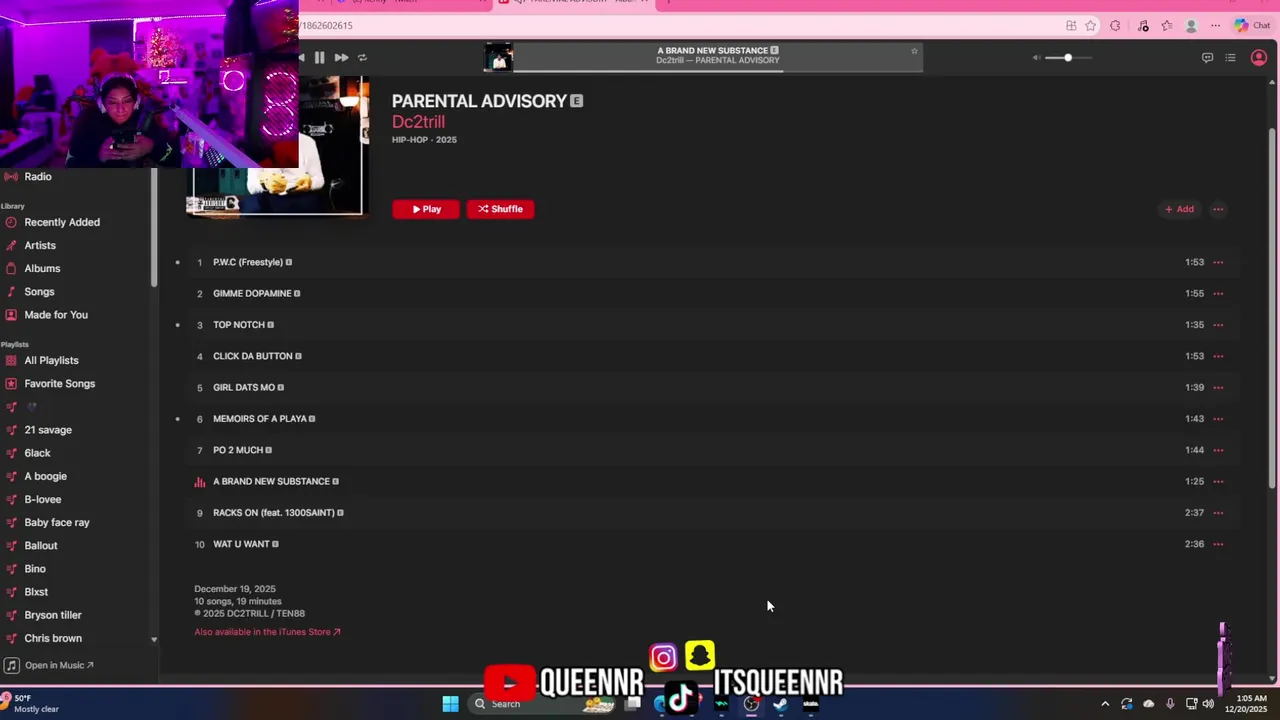
Task: Open more options for CLICK DA BUTTON
Action: tap(1218, 356)
